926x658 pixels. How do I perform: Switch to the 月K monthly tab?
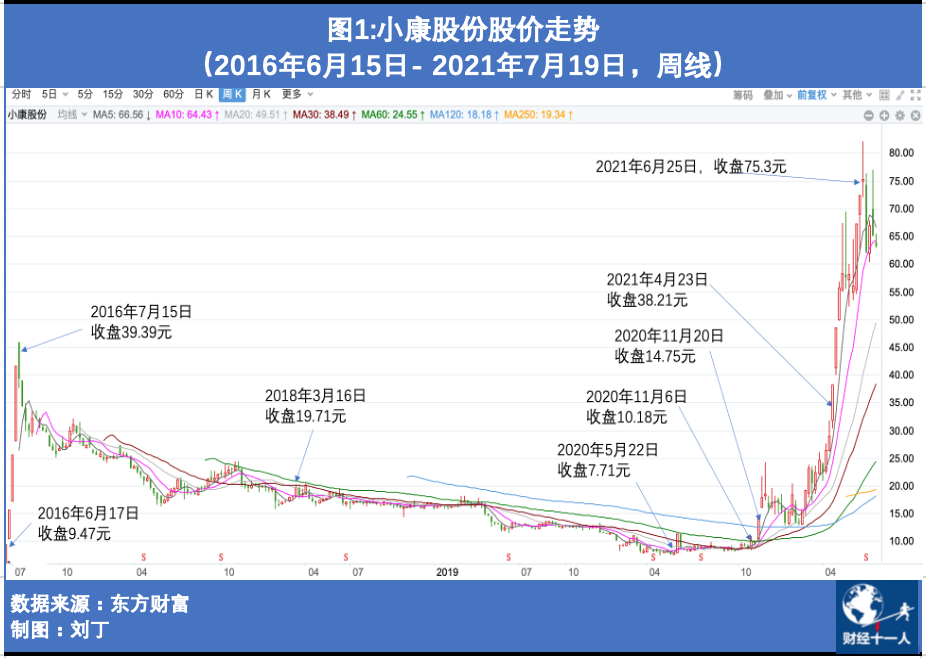click(261, 94)
